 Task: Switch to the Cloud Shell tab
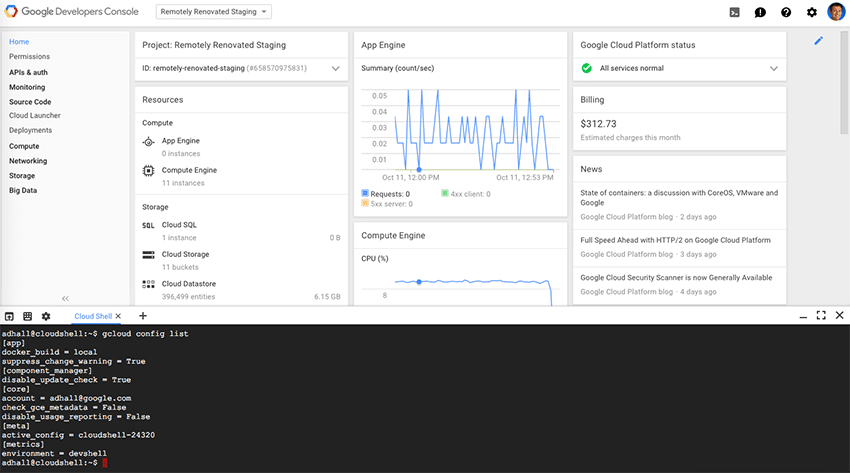pyautogui.click(x=93, y=316)
